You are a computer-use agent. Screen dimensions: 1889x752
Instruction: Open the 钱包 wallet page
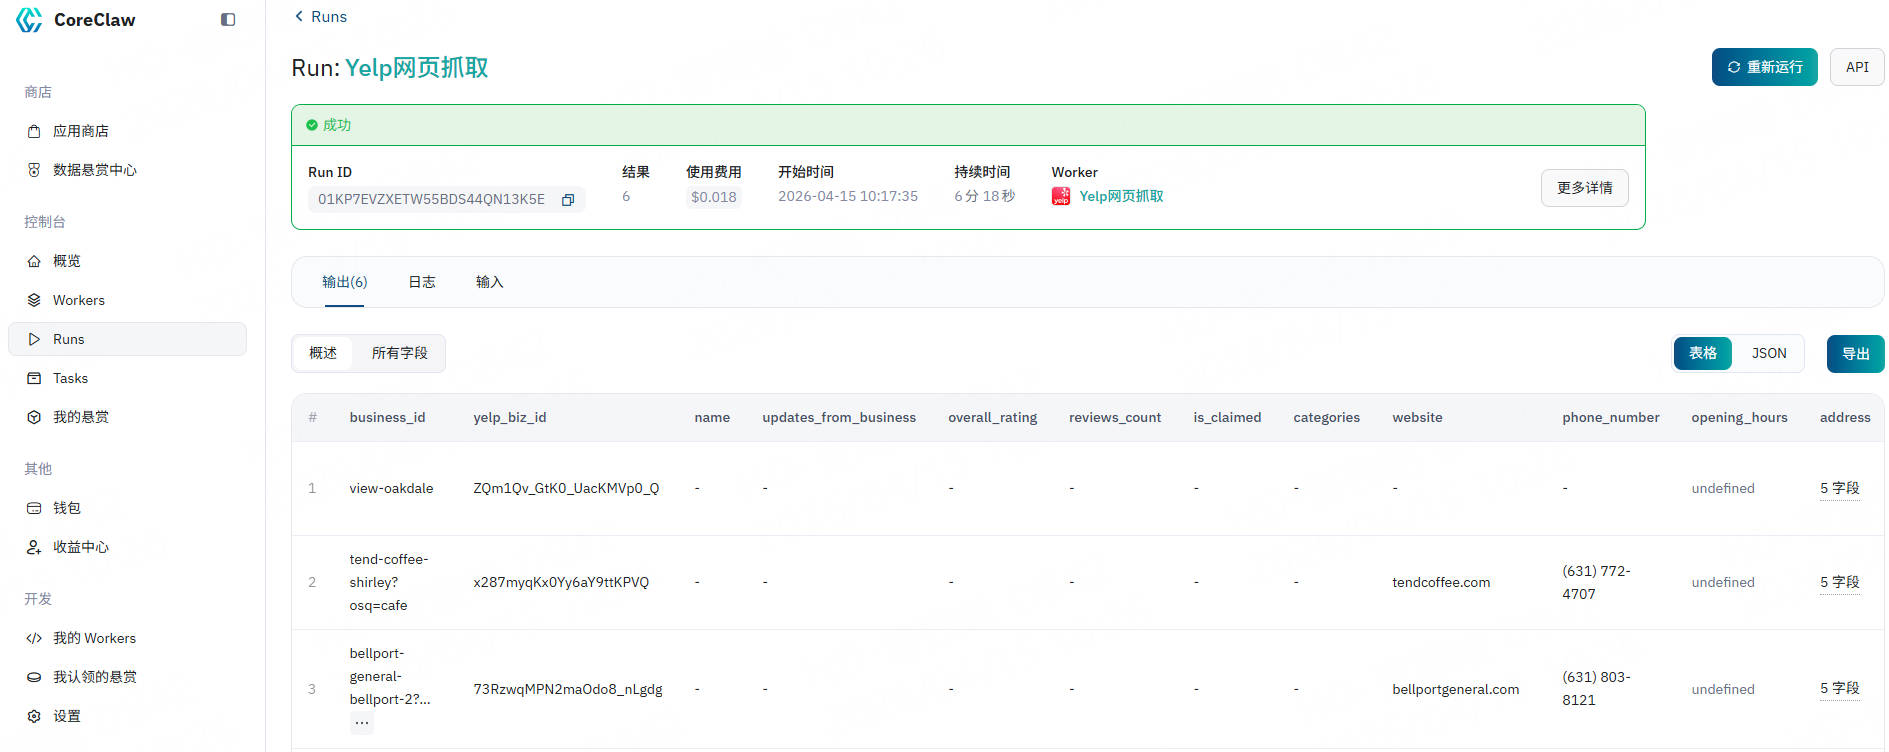click(66, 508)
